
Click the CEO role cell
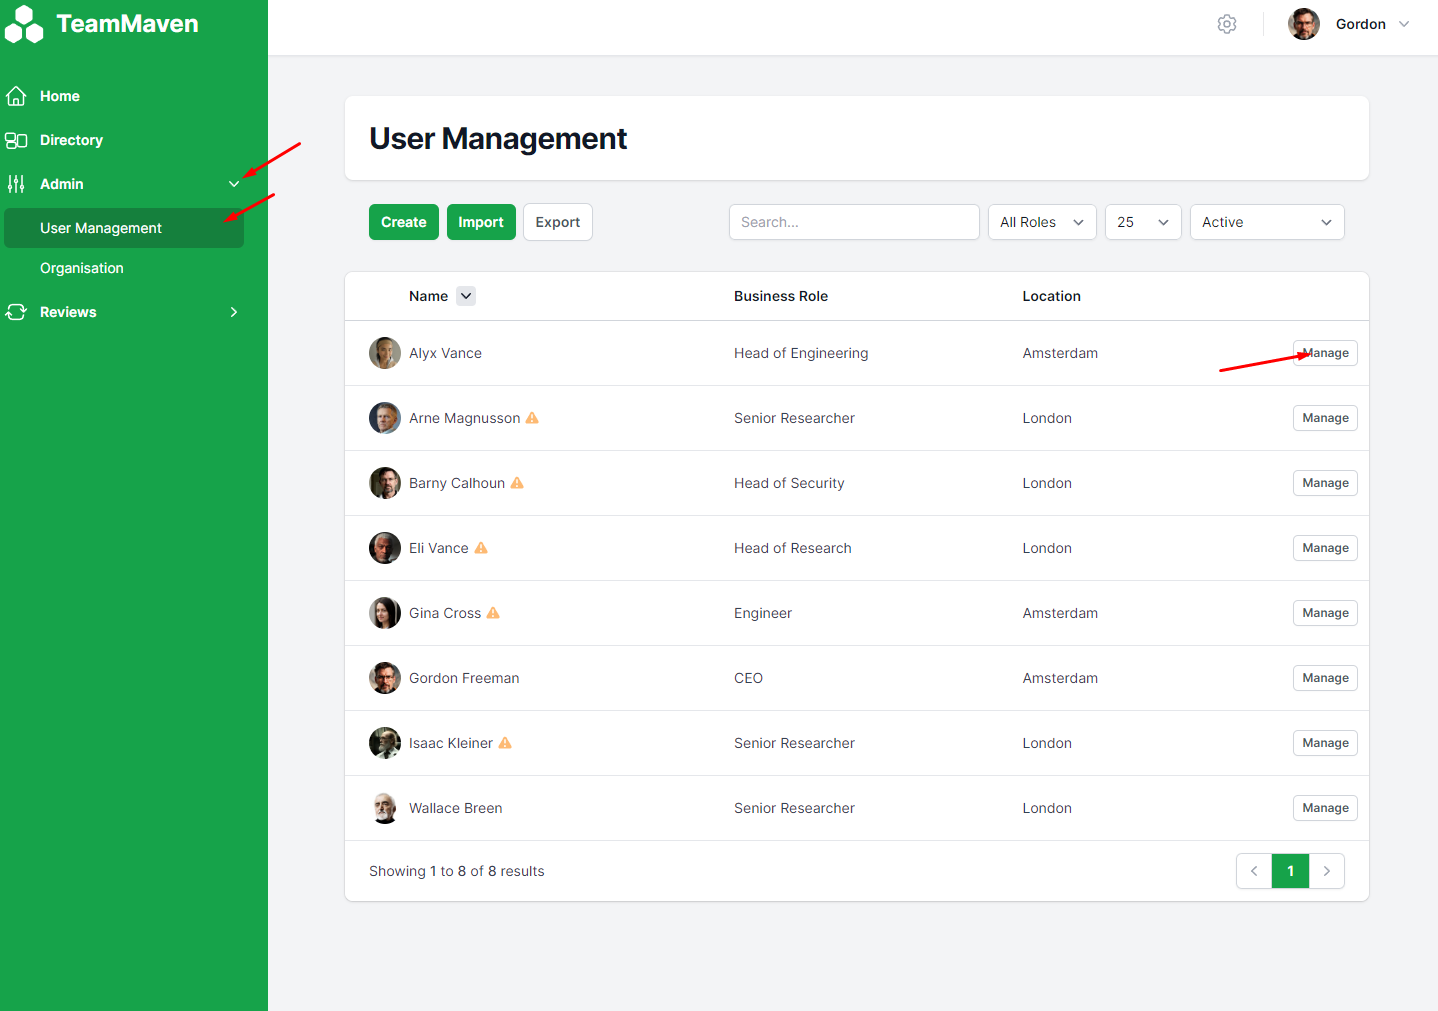(748, 678)
